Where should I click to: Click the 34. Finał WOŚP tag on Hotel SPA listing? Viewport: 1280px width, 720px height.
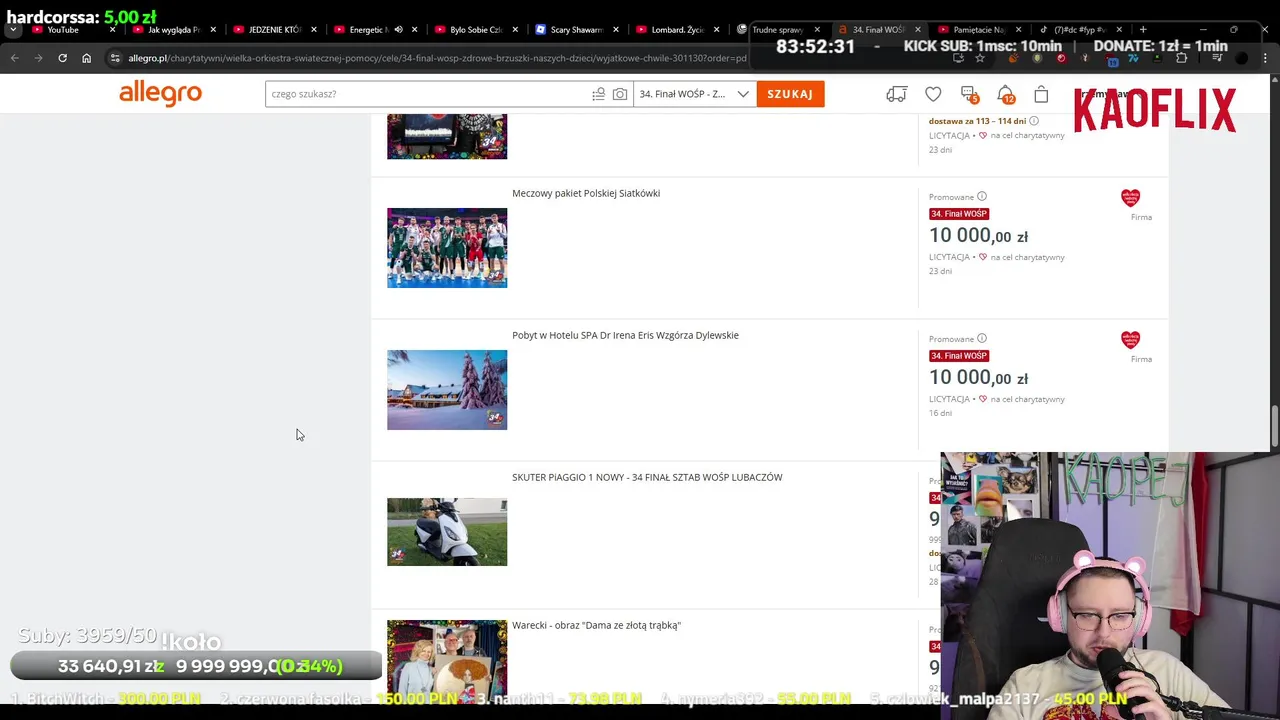coord(959,356)
